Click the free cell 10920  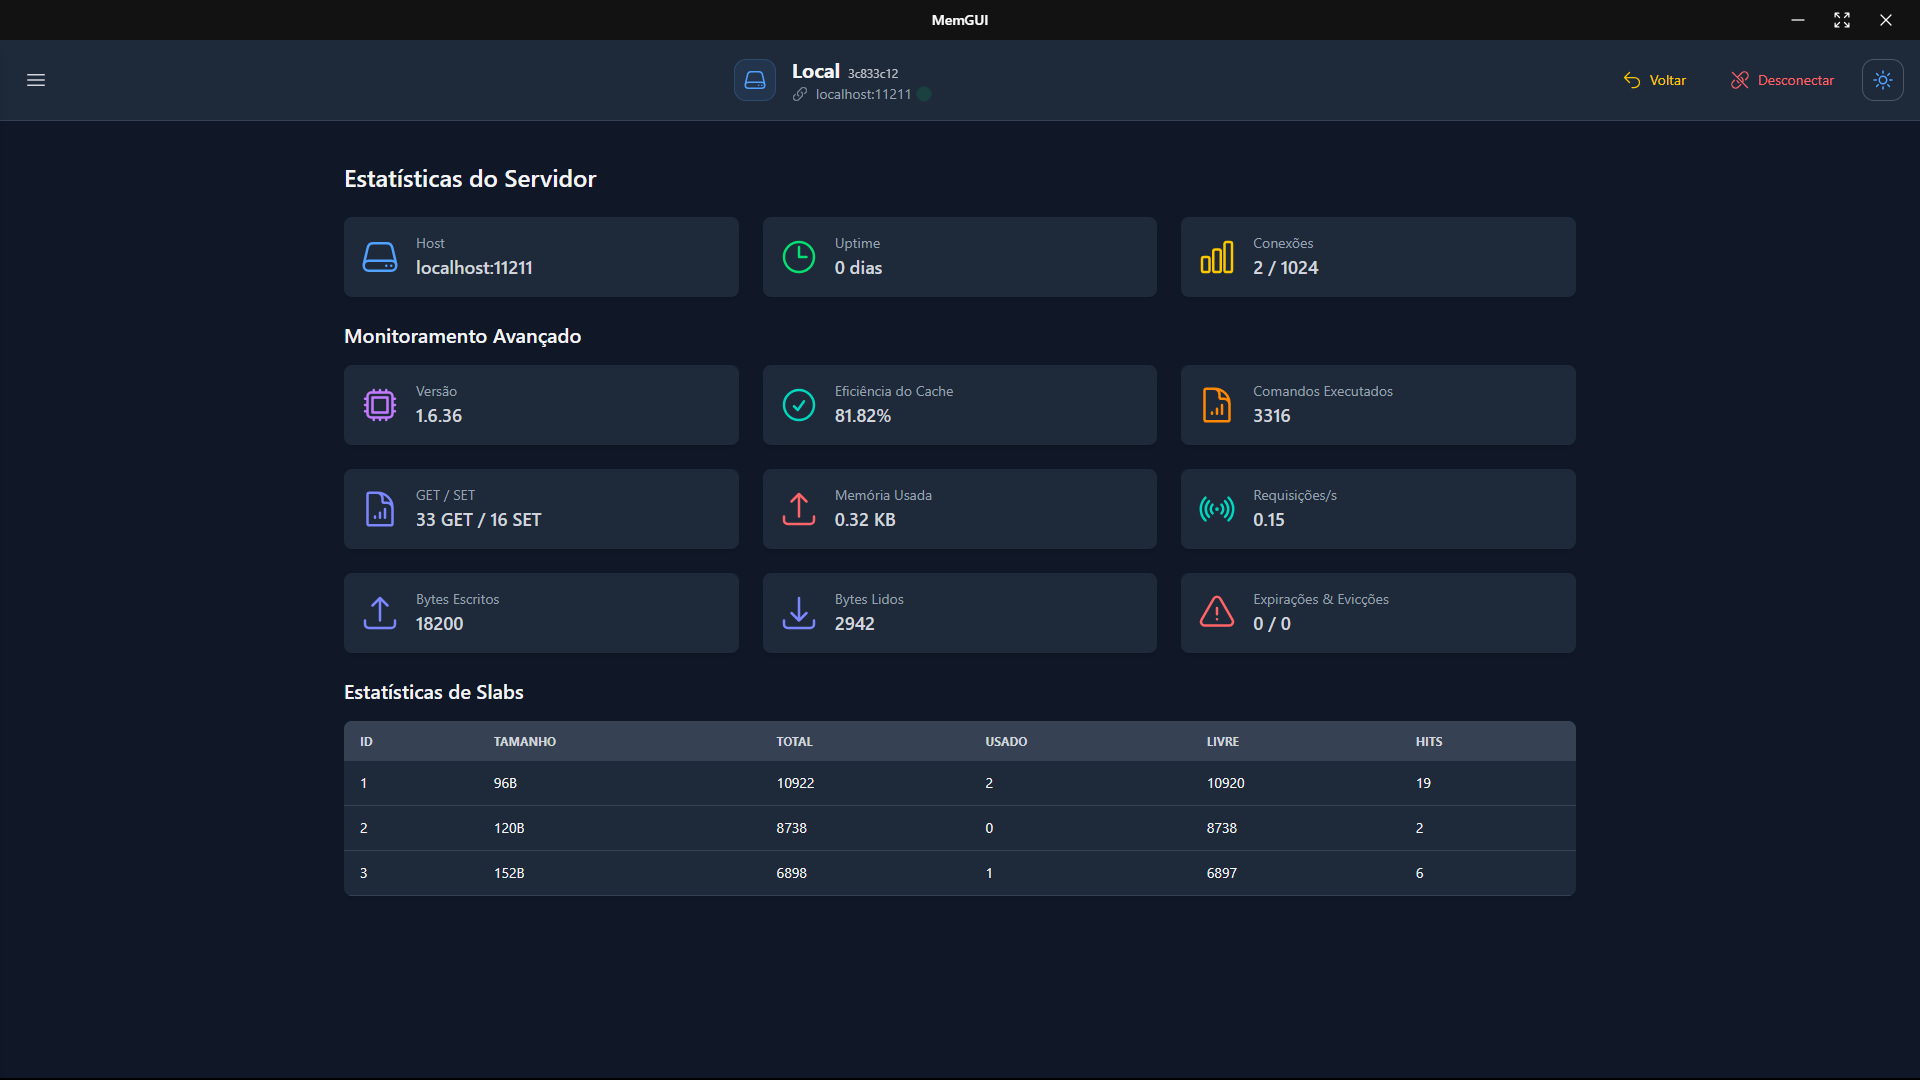1226,783
